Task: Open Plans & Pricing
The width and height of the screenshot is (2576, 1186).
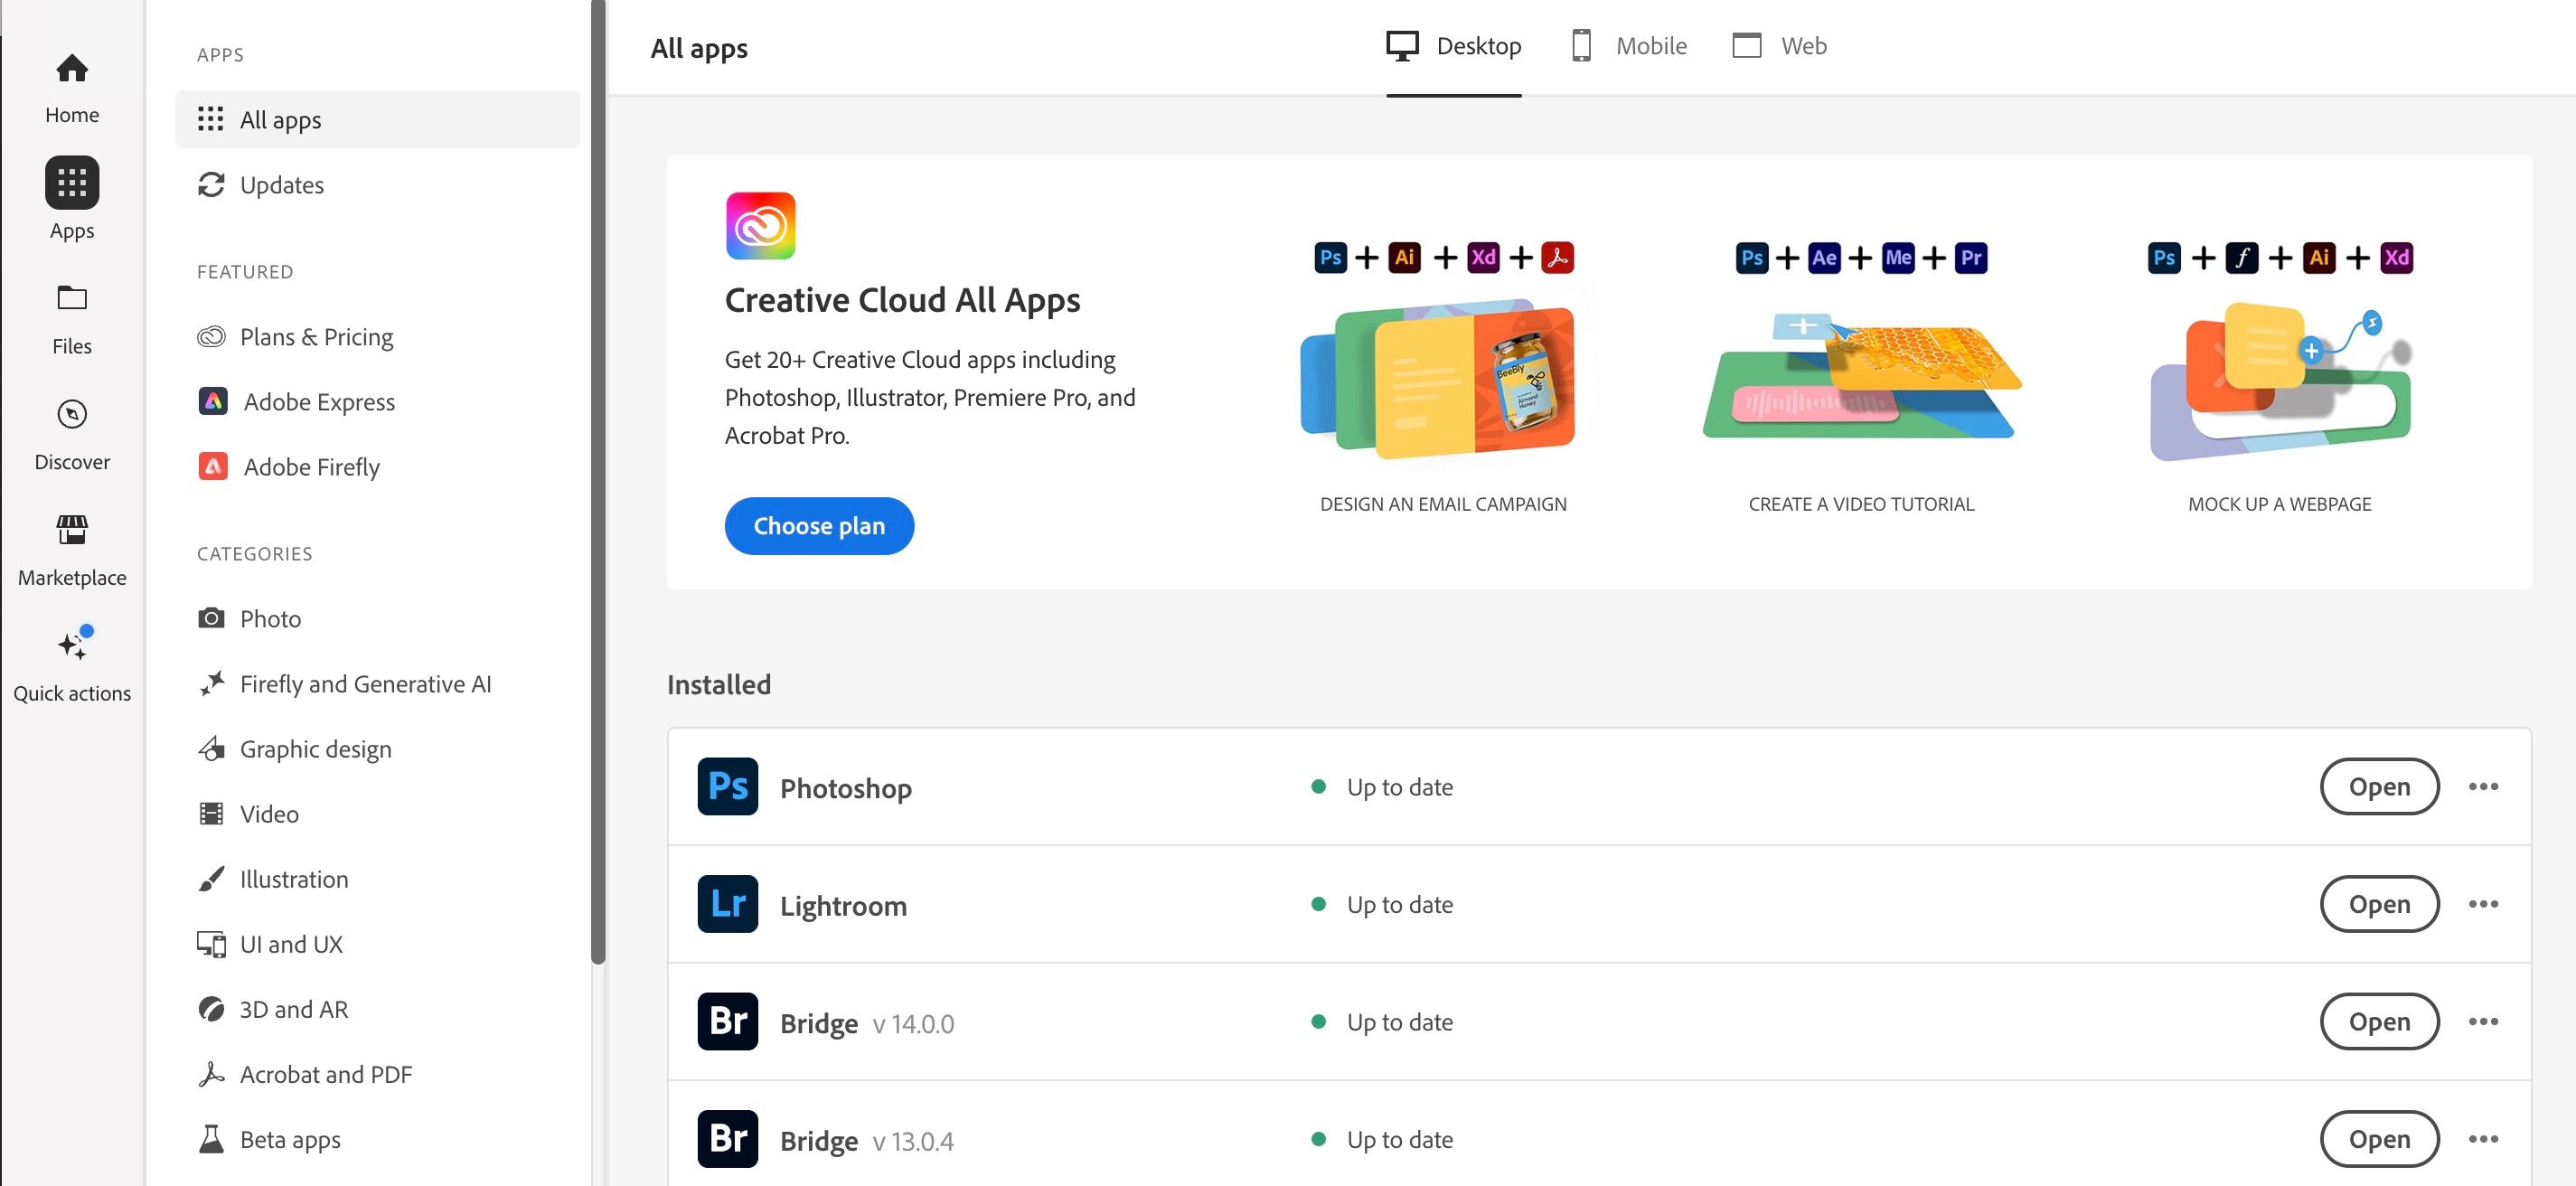Action: tap(316, 336)
